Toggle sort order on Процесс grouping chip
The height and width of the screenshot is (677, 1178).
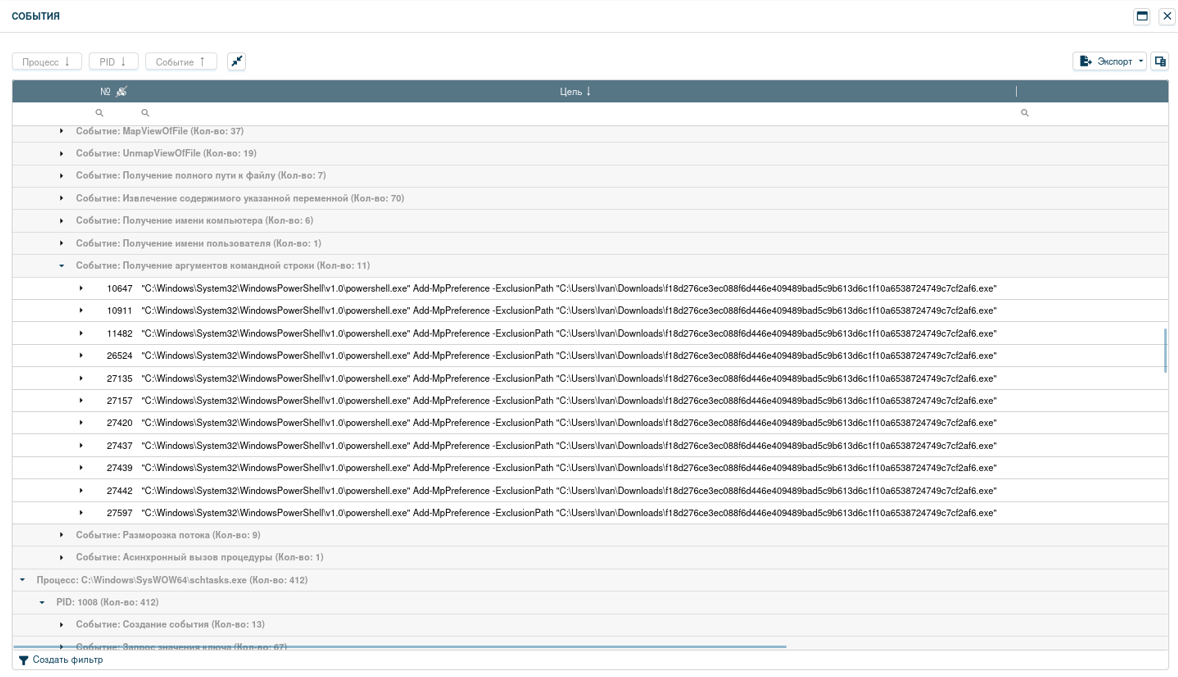coord(47,62)
